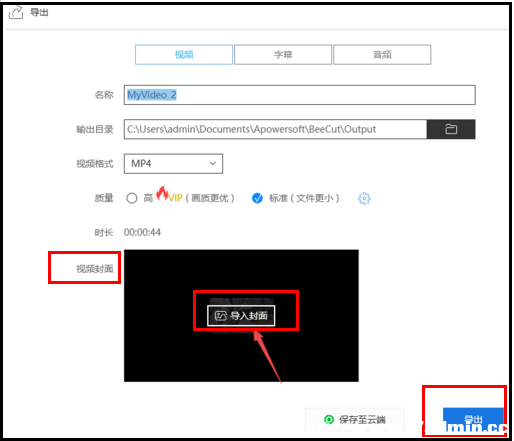Click green cloud icon beside save to cloud

point(329,419)
